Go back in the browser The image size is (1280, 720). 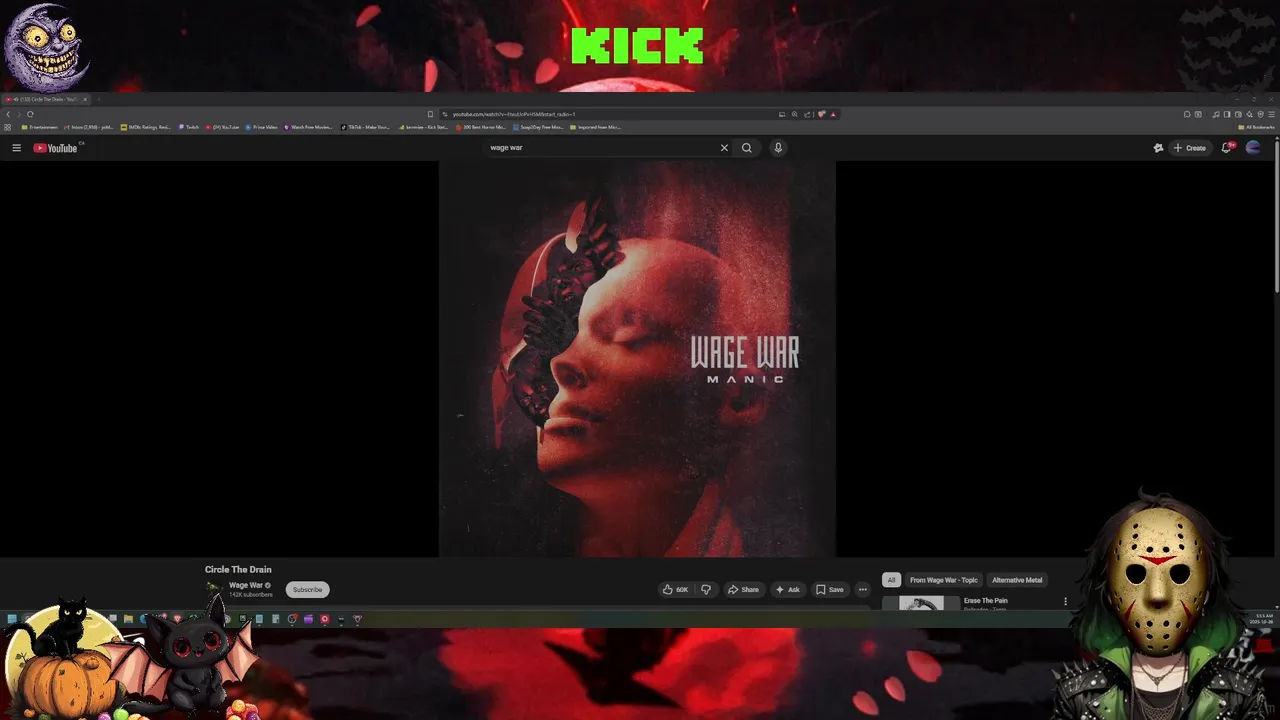pyautogui.click(x=8, y=114)
